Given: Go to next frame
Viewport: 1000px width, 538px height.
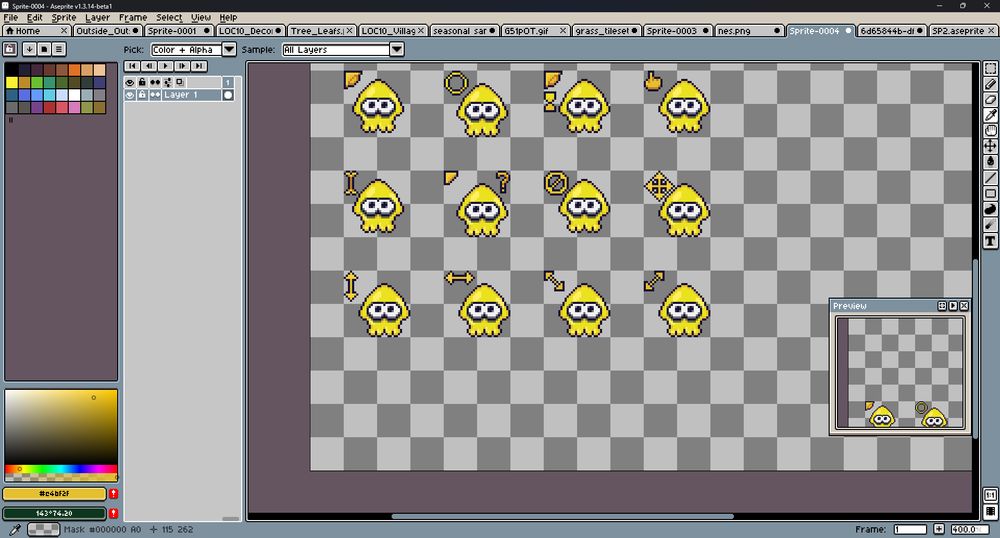Looking at the screenshot, I should 182,66.
